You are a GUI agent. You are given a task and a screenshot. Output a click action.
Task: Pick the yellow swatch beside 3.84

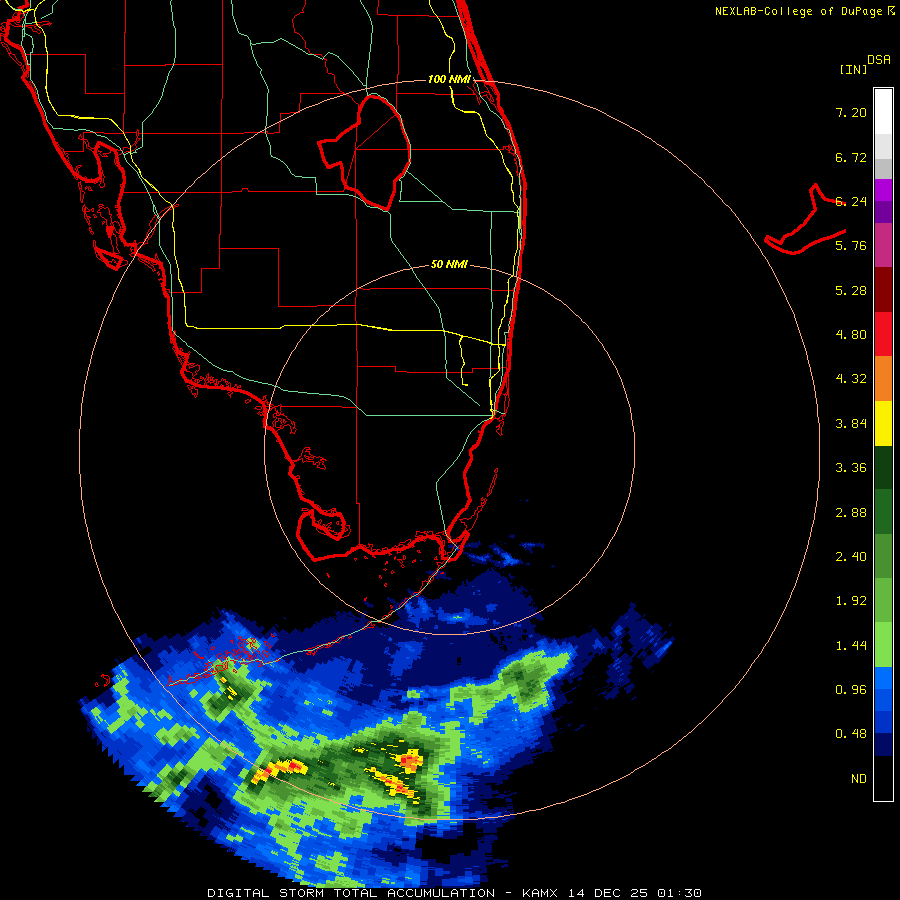[883, 423]
